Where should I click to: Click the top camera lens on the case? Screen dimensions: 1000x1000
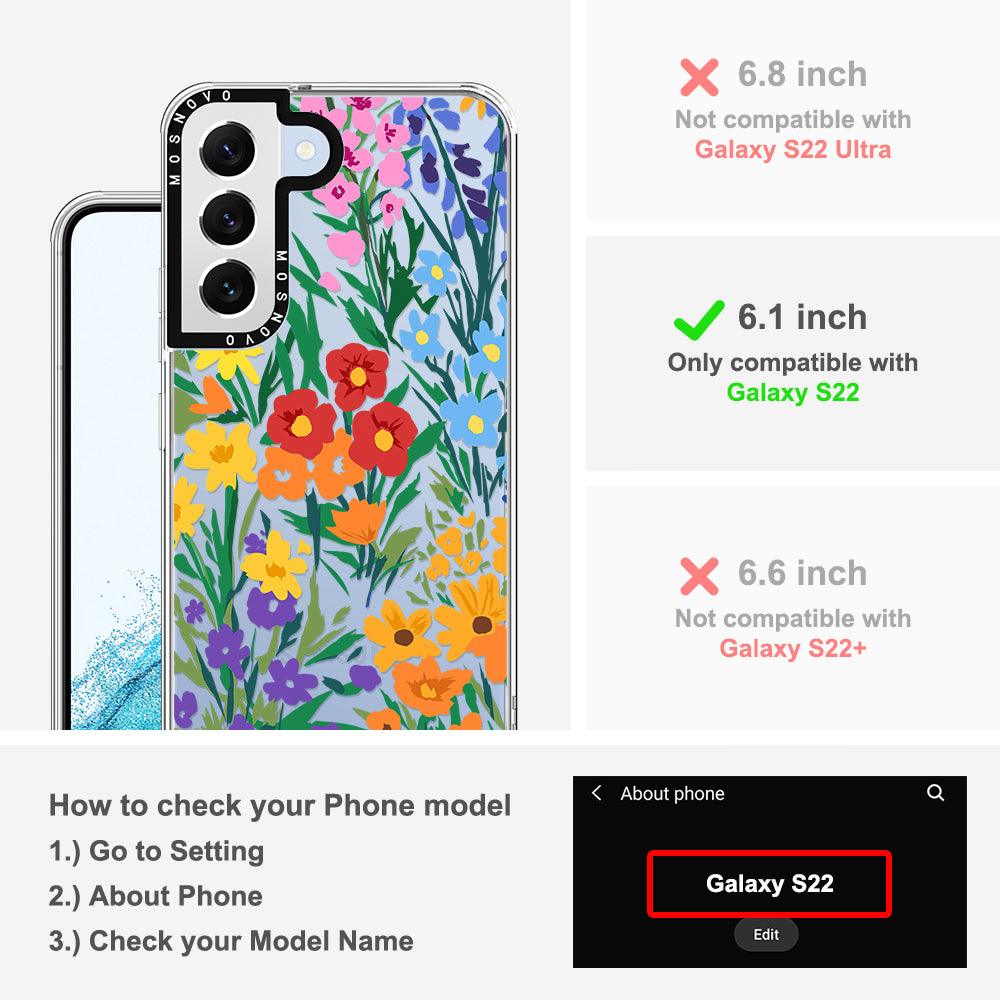click(x=228, y=151)
